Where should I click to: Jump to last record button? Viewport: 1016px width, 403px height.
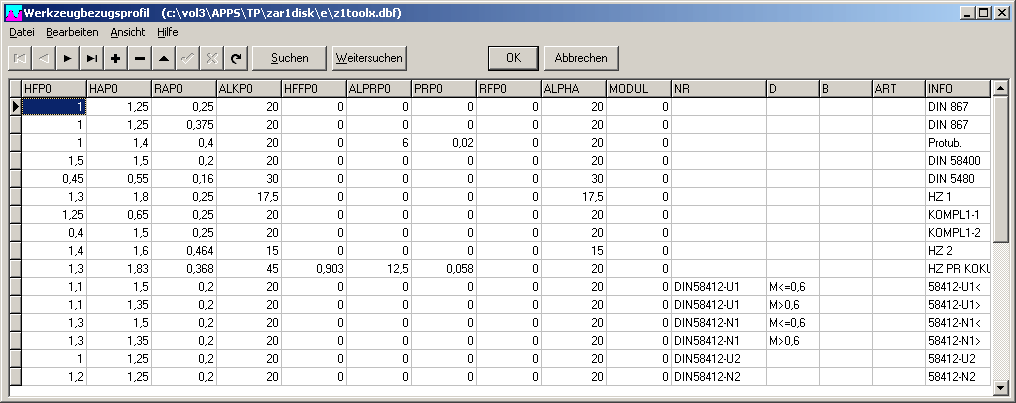(92, 58)
